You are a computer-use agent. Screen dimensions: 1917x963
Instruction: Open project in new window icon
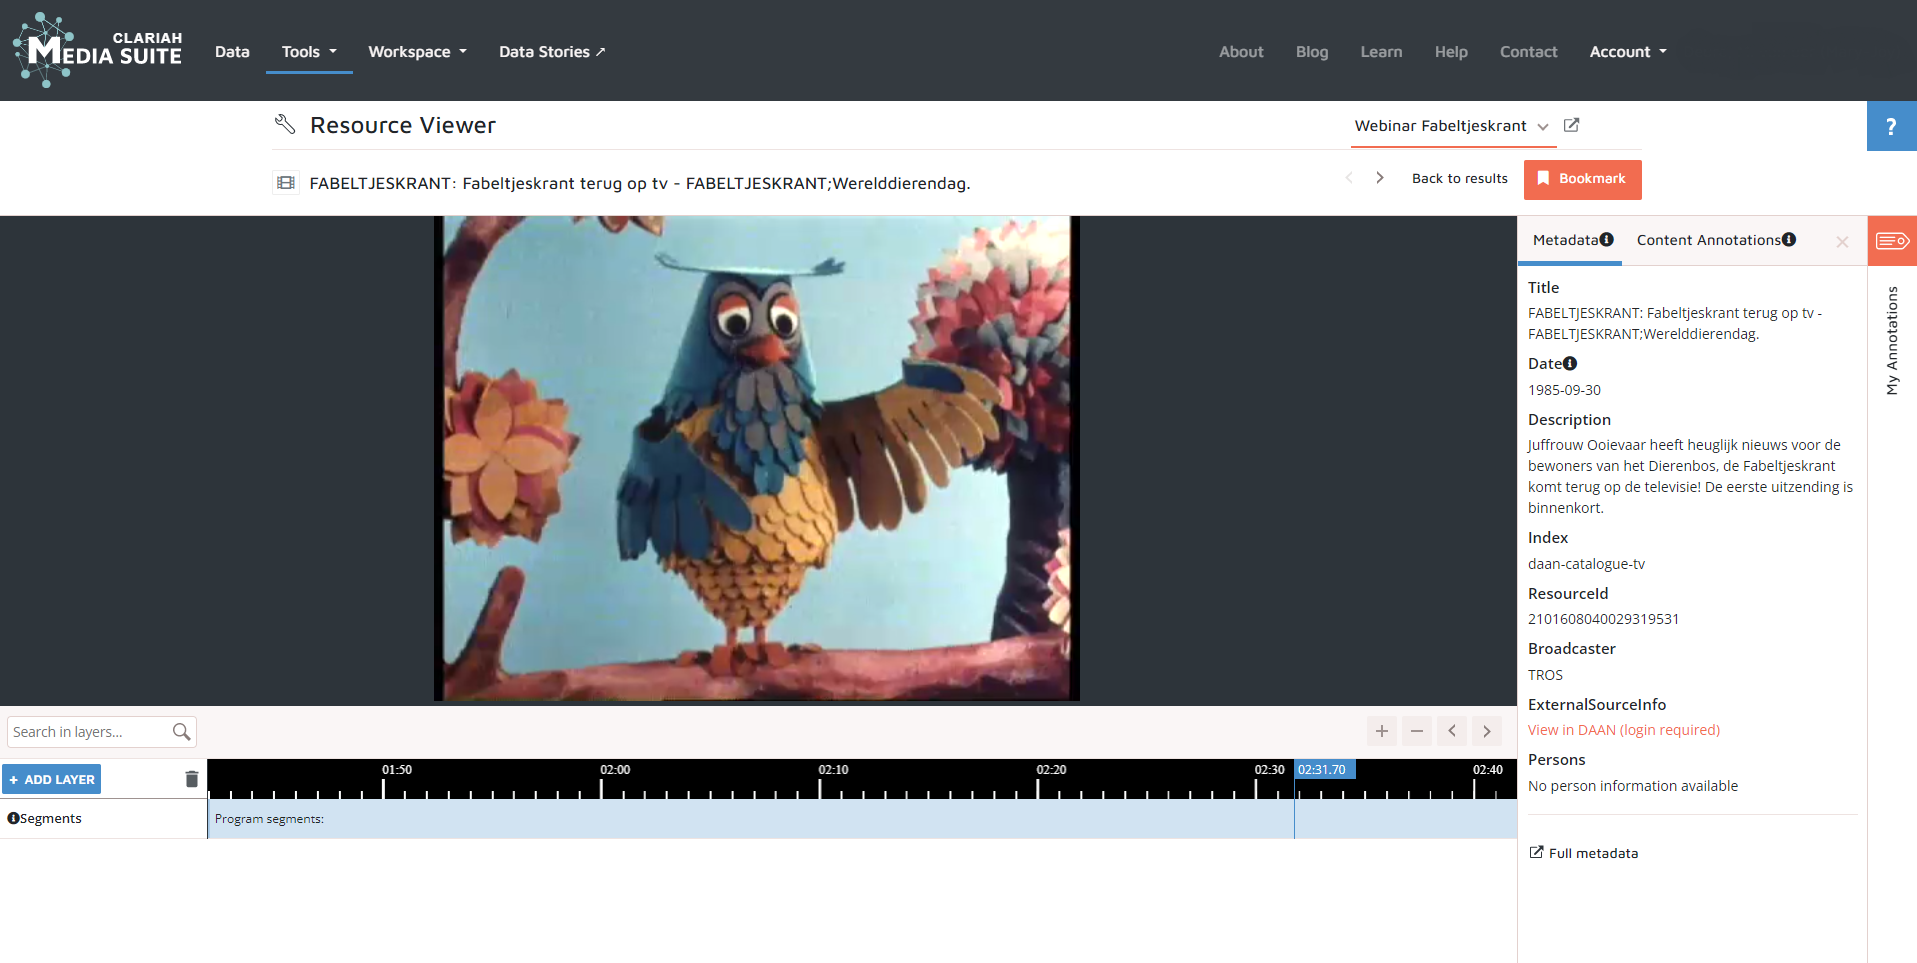point(1571,125)
